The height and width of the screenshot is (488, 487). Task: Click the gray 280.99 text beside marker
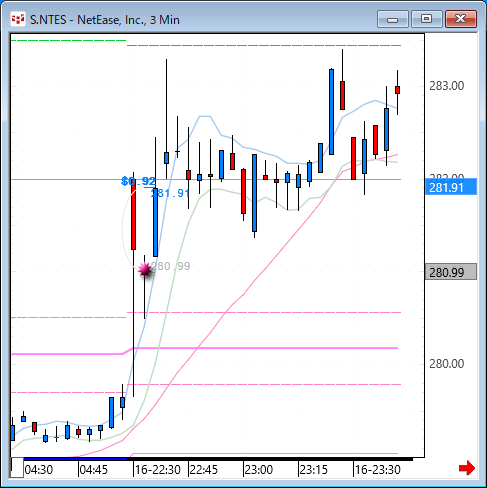click(171, 266)
